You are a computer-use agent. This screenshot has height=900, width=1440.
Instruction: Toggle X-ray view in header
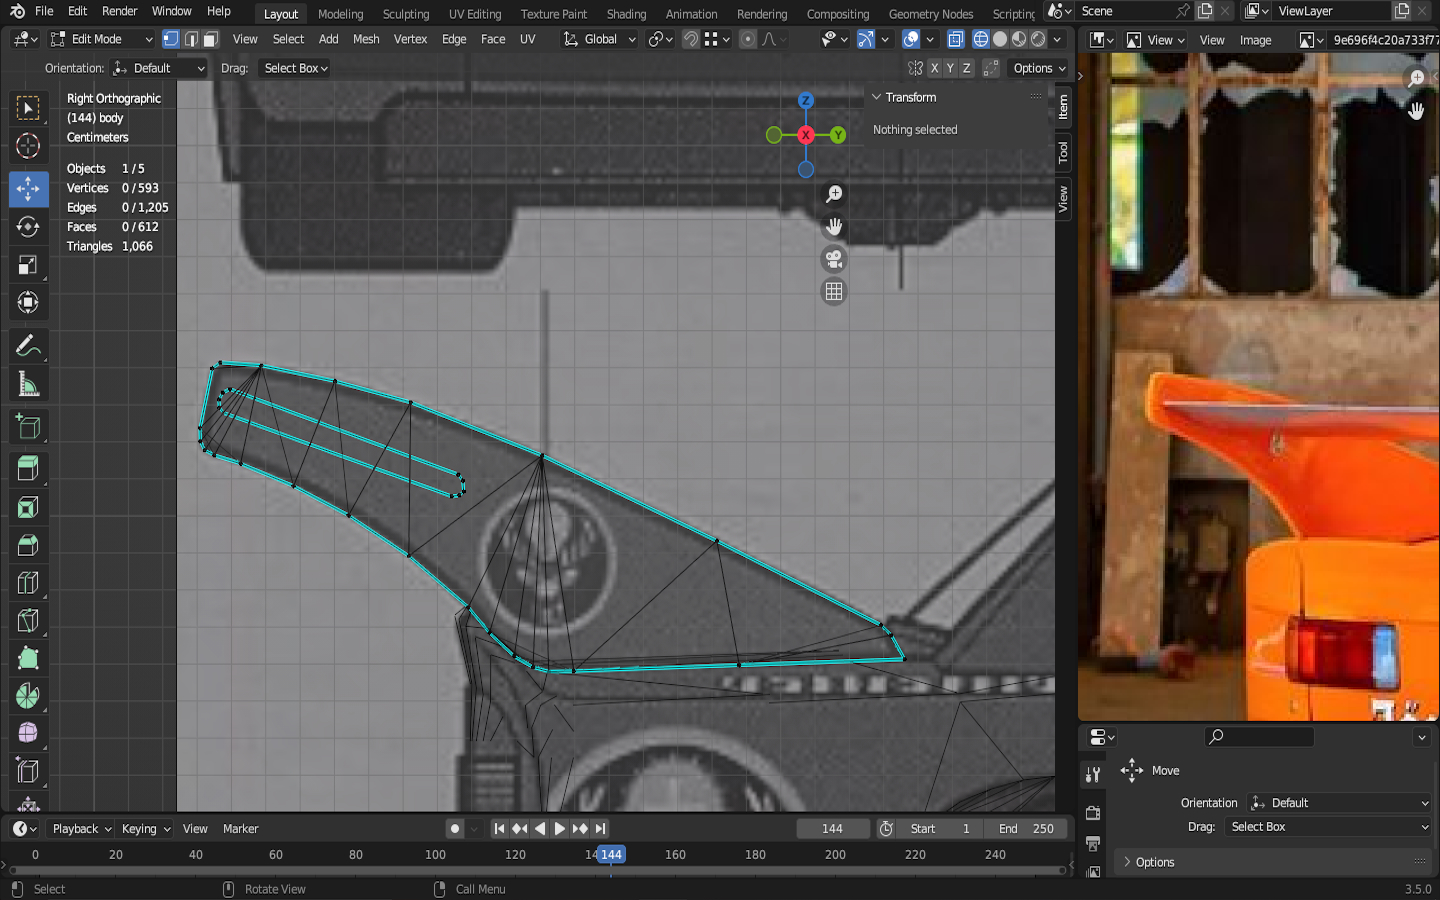tap(955, 39)
